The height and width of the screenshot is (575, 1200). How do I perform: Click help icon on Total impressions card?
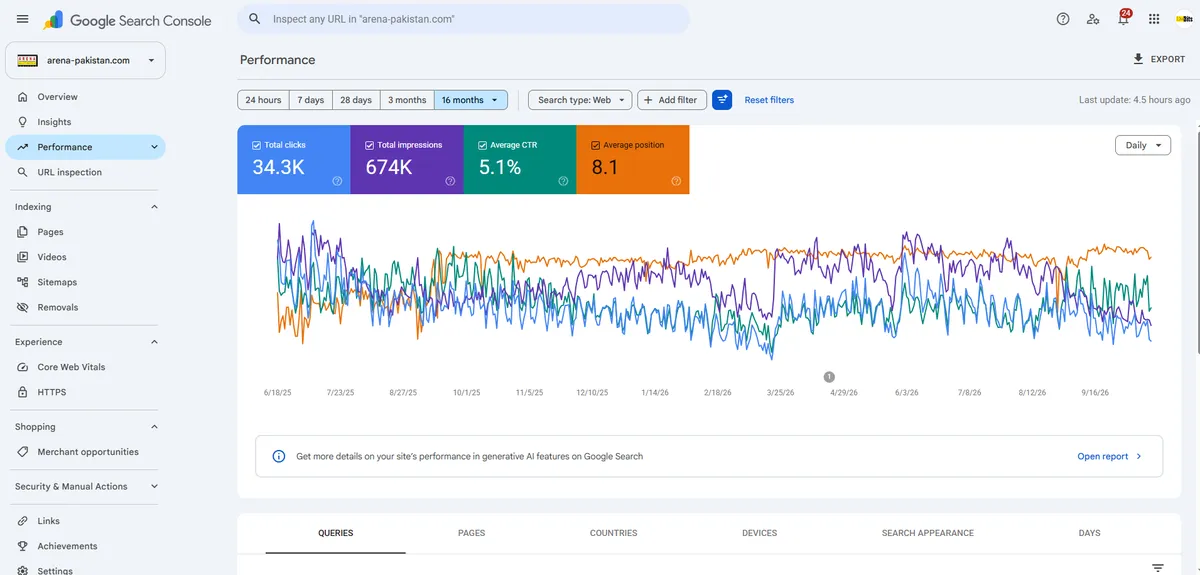450,181
